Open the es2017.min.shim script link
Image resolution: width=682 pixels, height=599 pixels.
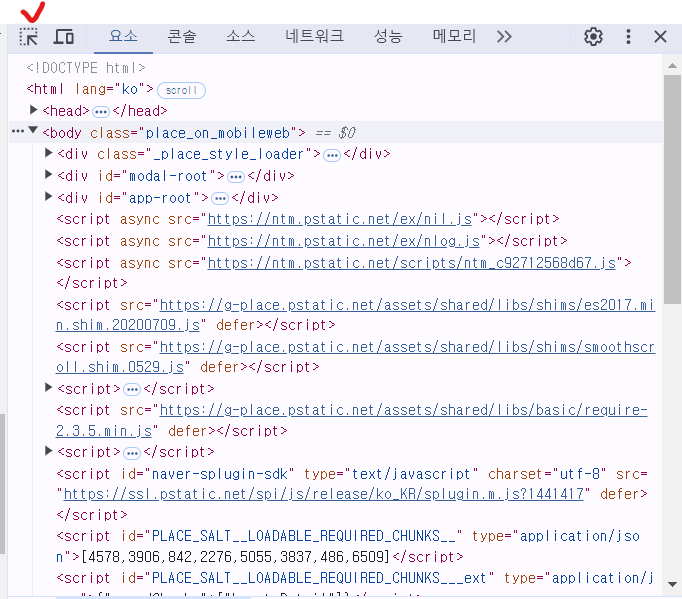(x=355, y=315)
